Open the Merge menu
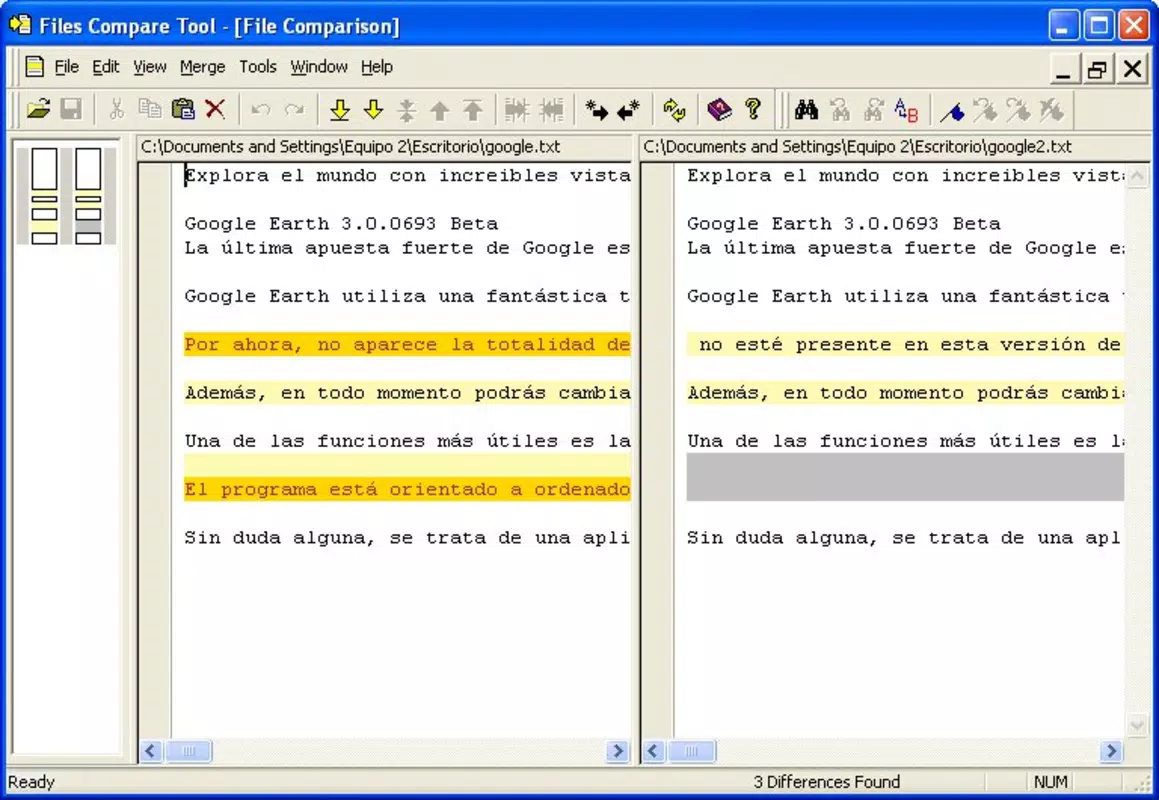 point(203,67)
